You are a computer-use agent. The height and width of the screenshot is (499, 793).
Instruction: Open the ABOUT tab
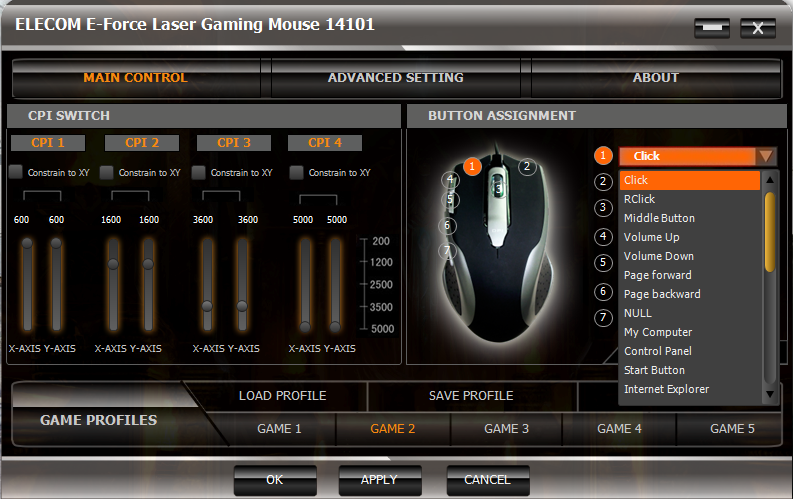(x=656, y=78)
